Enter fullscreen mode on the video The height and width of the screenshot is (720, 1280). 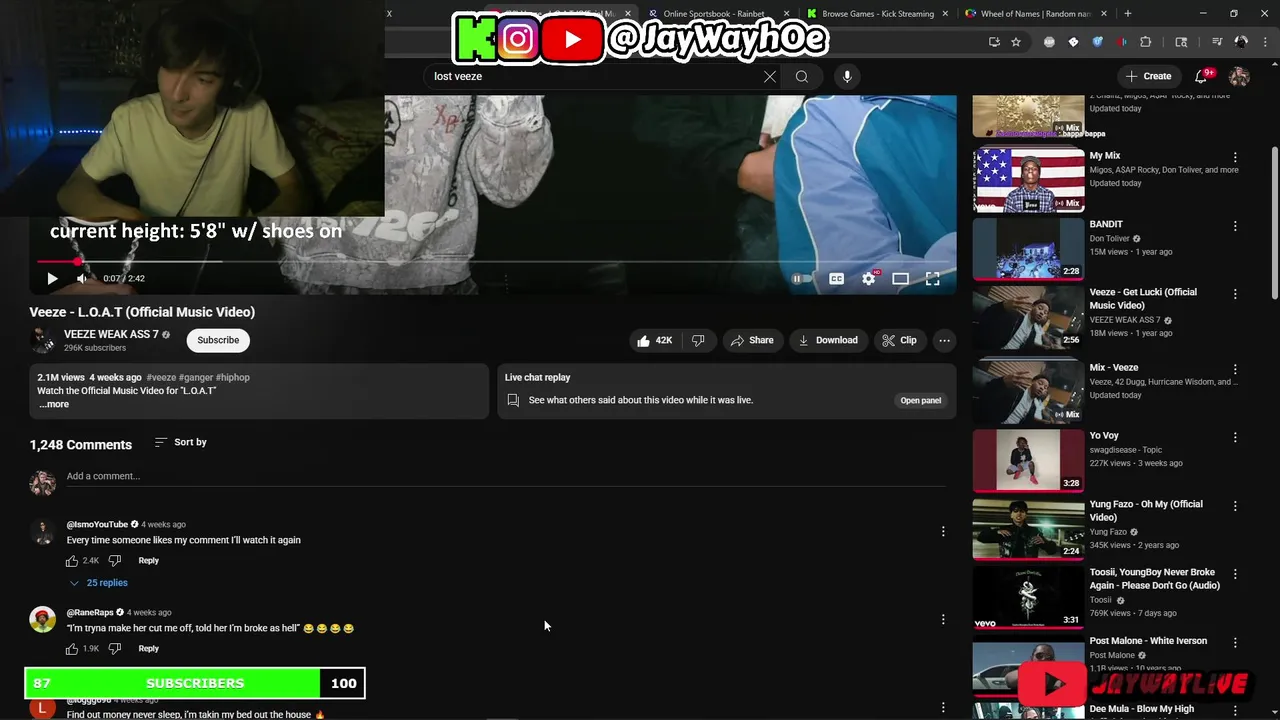[932, 279]
